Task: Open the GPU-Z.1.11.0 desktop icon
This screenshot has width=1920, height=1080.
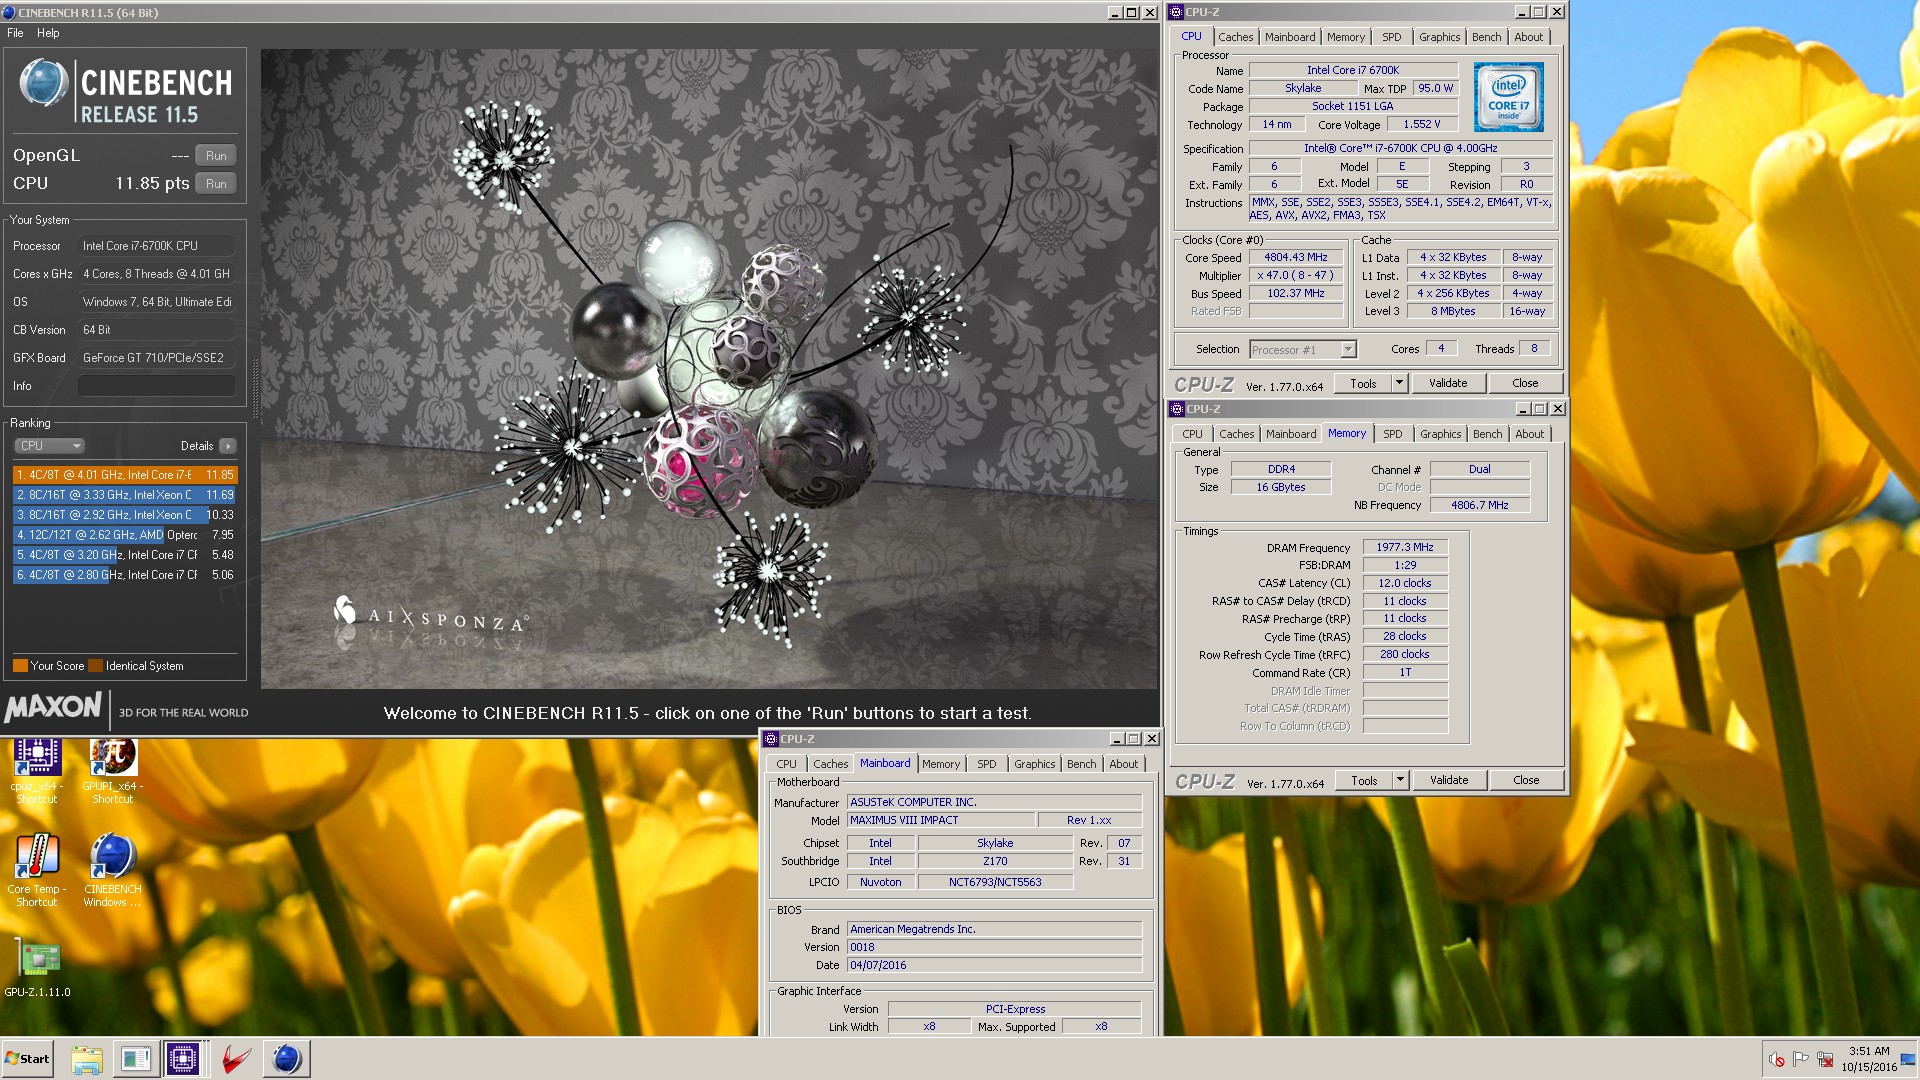Action: (x=37, y=967)
